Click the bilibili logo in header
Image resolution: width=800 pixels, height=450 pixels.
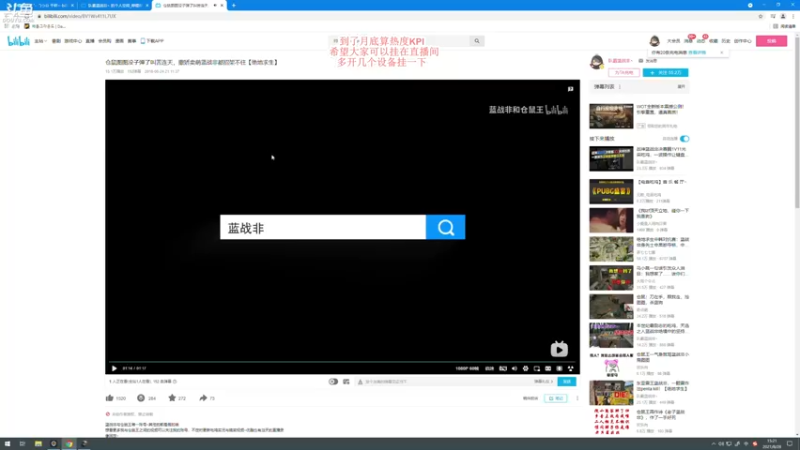click(x=18, y=41)
